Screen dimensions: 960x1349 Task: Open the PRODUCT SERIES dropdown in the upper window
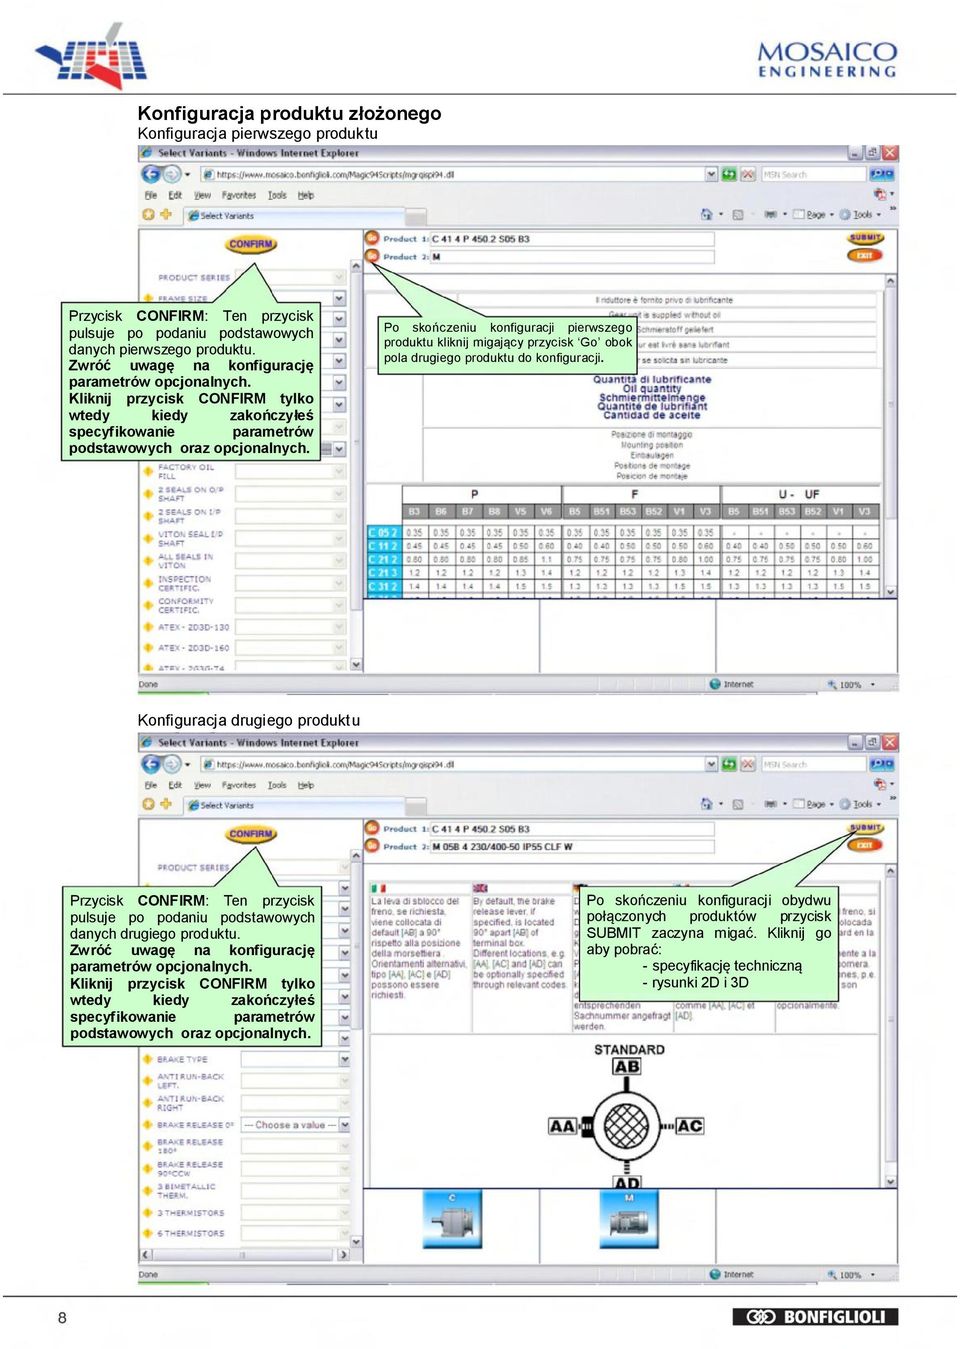(339, 277)
